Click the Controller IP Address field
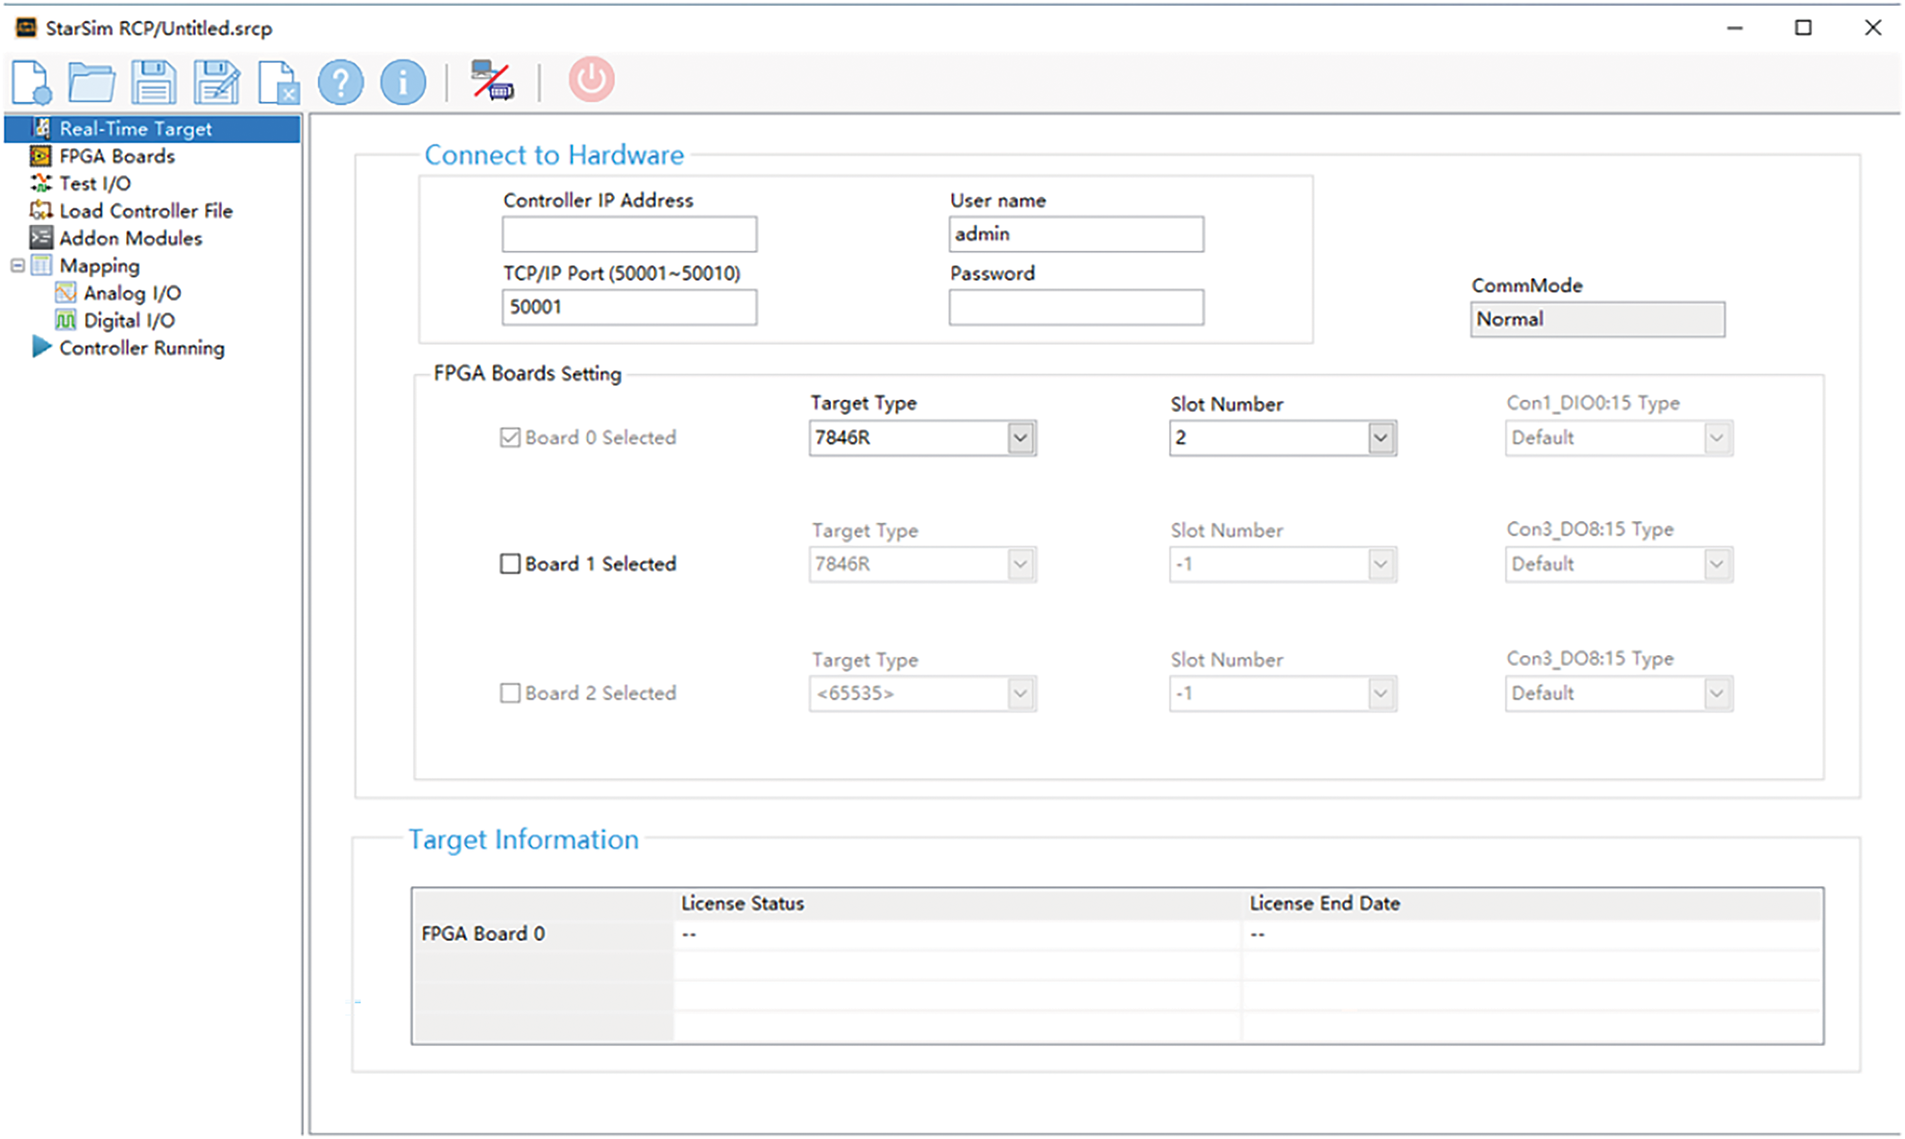This screenshot has width=1905, height=1139. [629, 235]
